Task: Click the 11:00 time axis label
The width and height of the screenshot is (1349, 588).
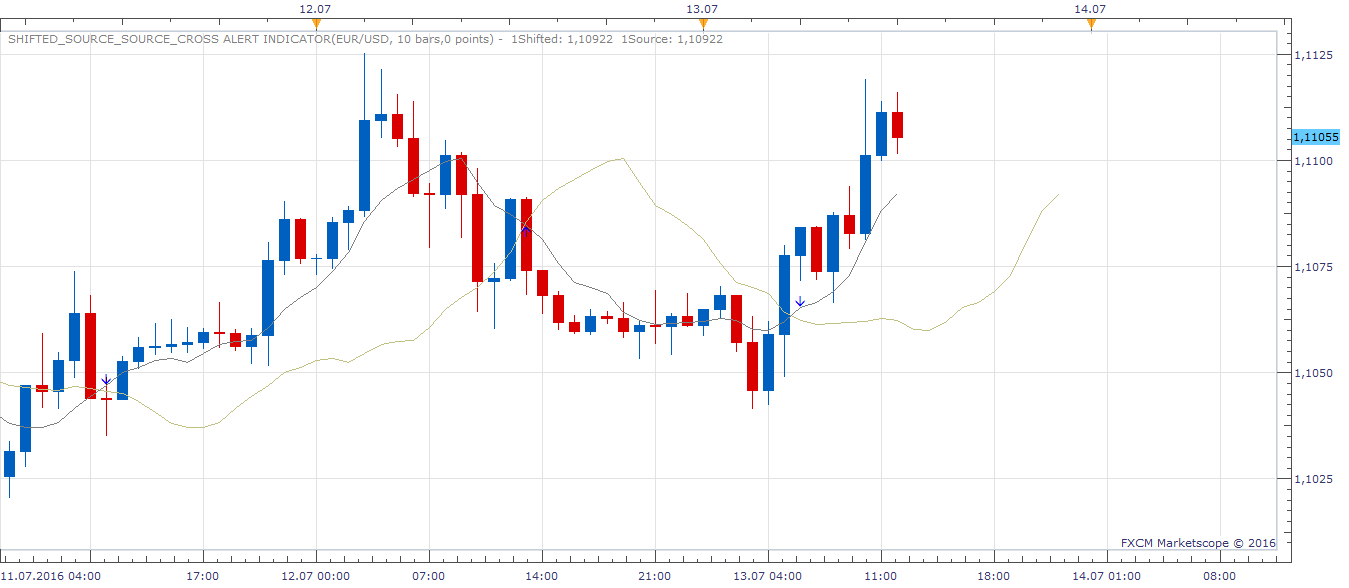Action: (880, 576)
